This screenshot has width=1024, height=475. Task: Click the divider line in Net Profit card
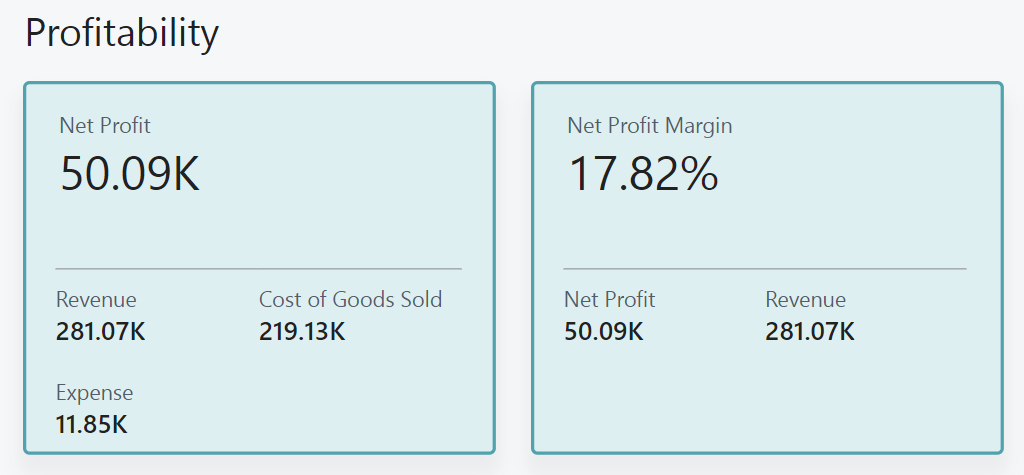258,268
